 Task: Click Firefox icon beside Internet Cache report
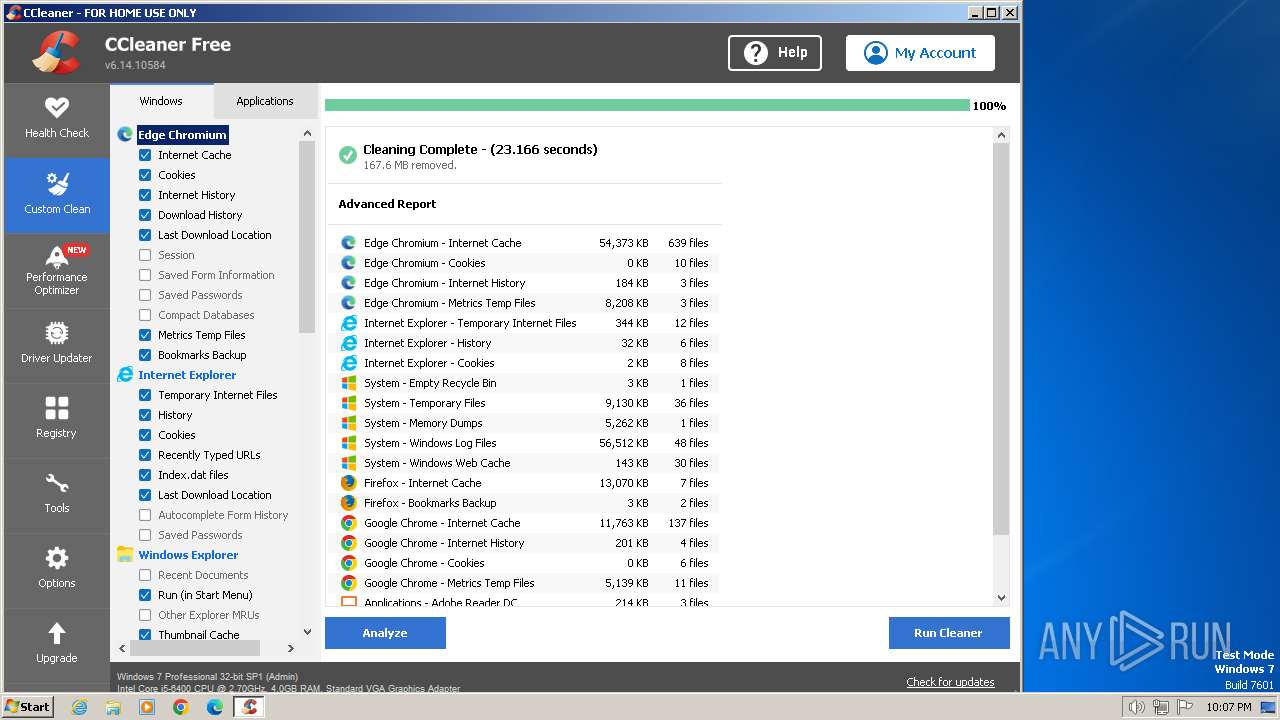[x=349, y=483]
